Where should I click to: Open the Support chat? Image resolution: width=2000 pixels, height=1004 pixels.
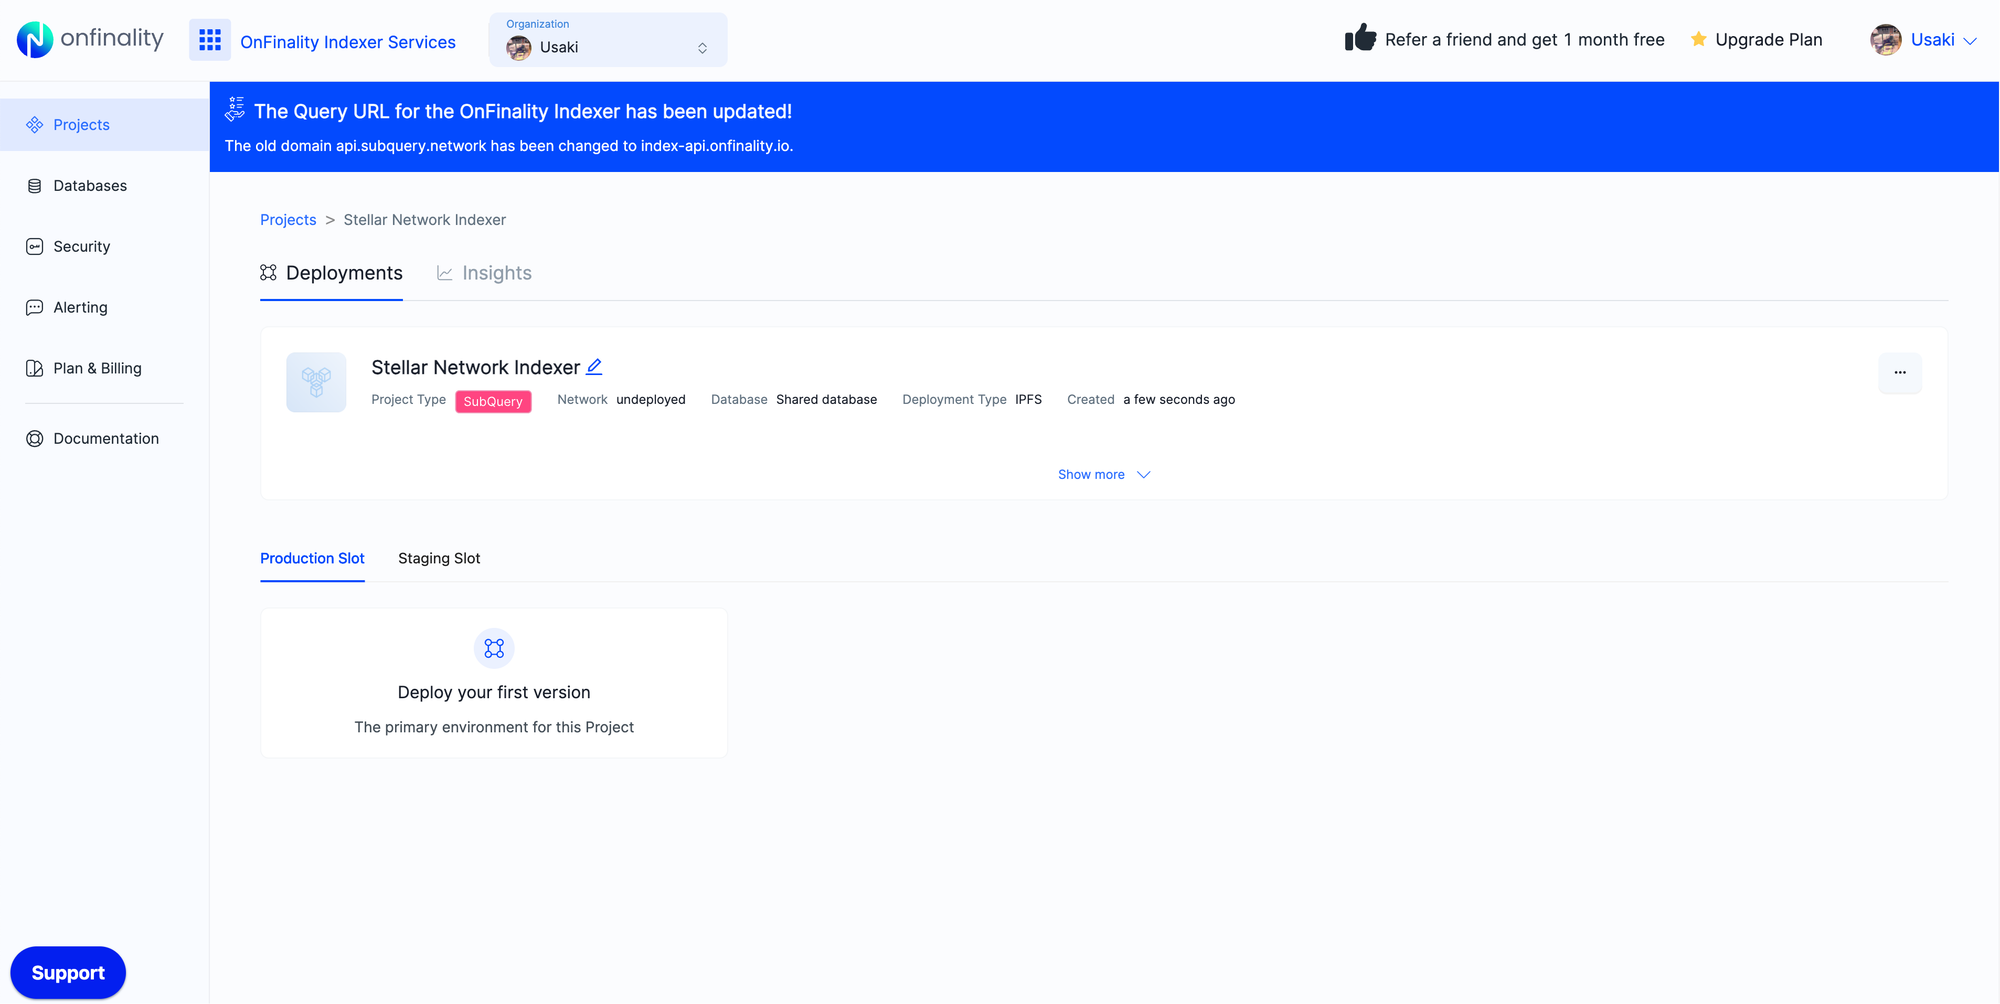pyautogui.click(x=67, y=972)
